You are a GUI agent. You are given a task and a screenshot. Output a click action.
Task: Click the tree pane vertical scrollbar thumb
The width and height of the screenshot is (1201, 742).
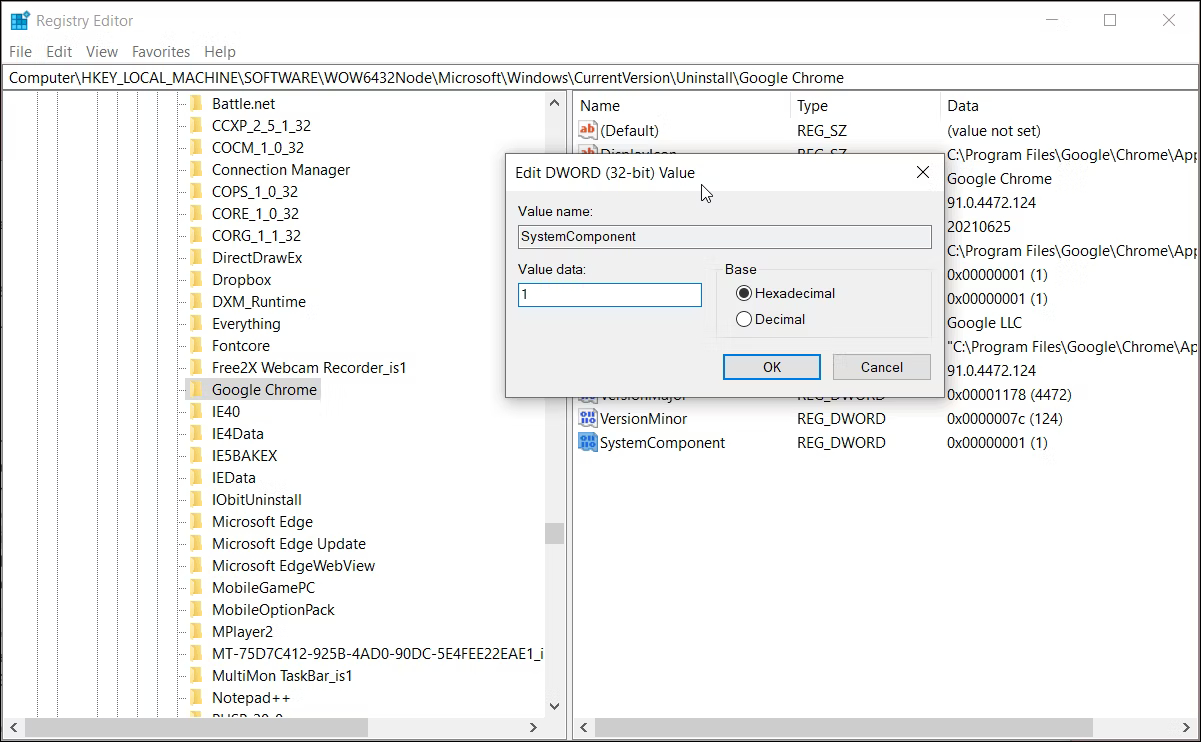(555, 533)
